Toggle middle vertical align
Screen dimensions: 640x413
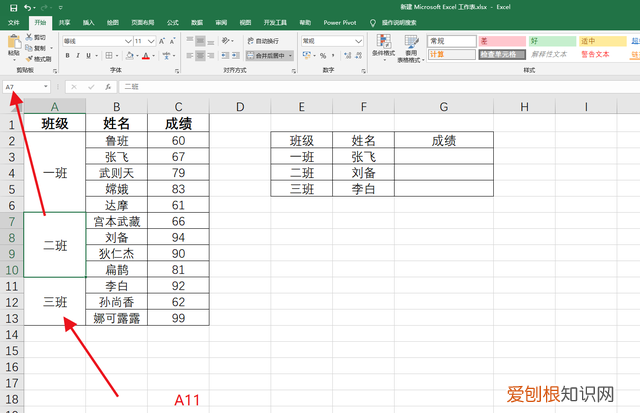click(200, 41)
